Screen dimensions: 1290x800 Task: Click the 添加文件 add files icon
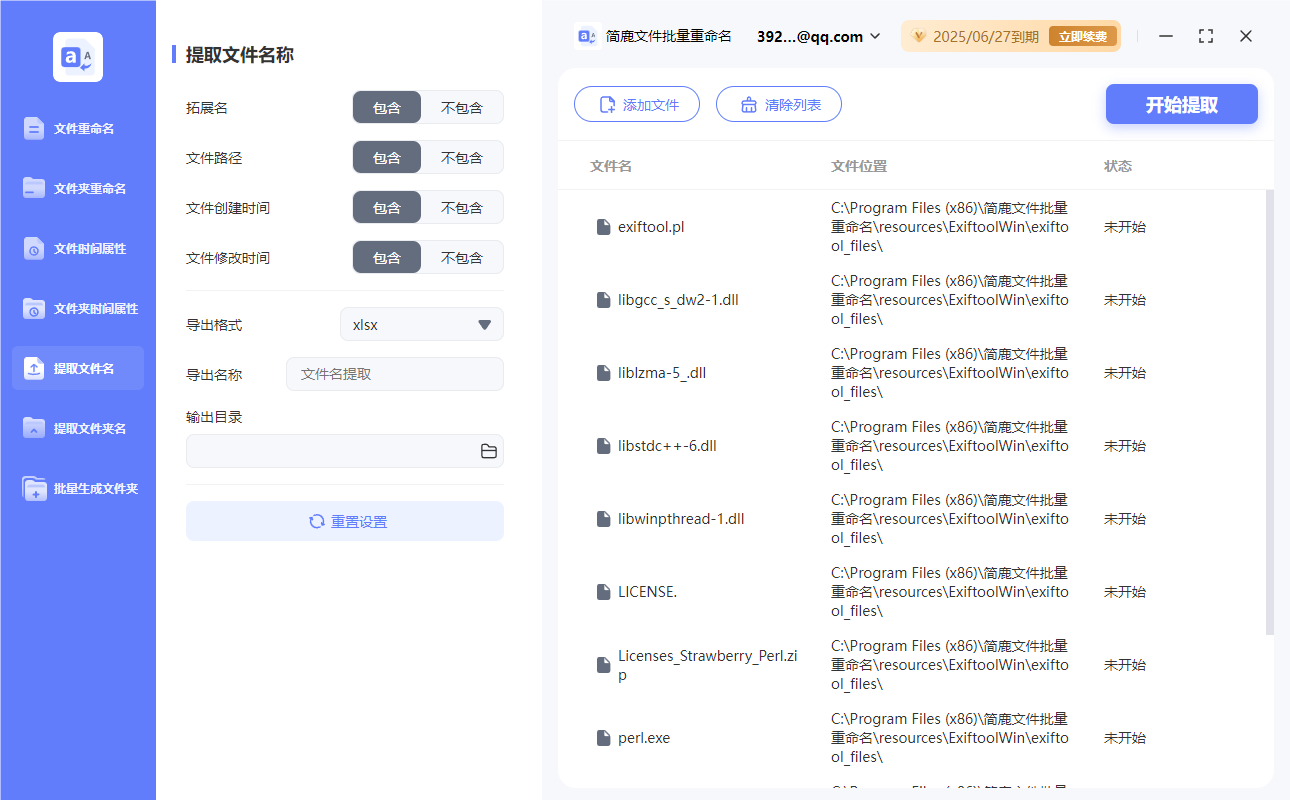[x=609, y=103]
